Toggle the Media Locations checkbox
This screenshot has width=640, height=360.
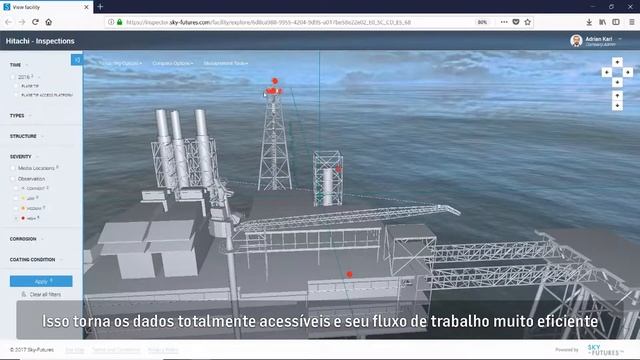13,168
